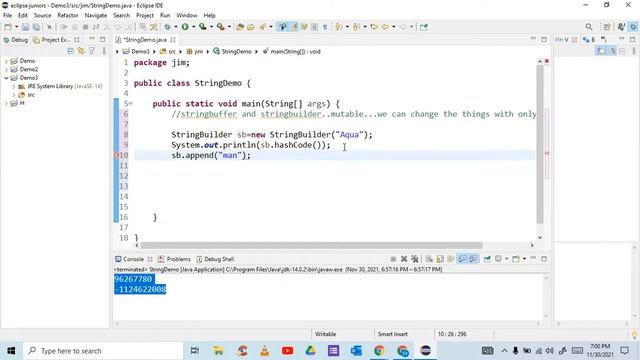640x360 pixels.
Task: Click the volume speaker icon in system tray
Action: point(550,351)
